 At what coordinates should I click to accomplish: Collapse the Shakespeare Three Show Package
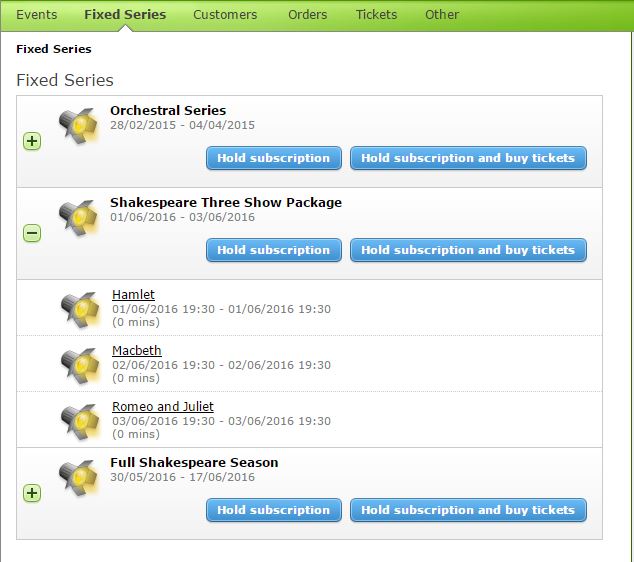click(32, 233)
